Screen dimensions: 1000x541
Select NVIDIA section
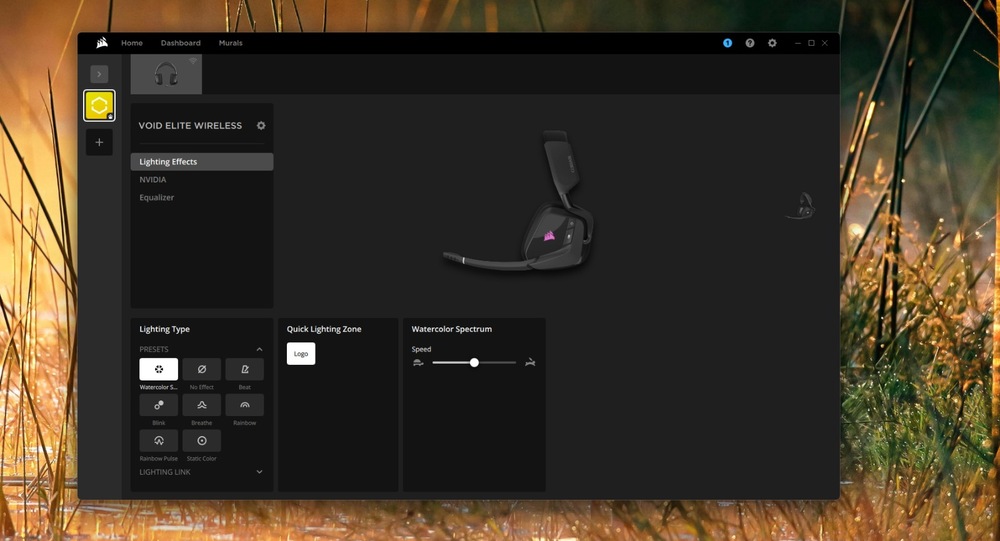click(202, 180)
